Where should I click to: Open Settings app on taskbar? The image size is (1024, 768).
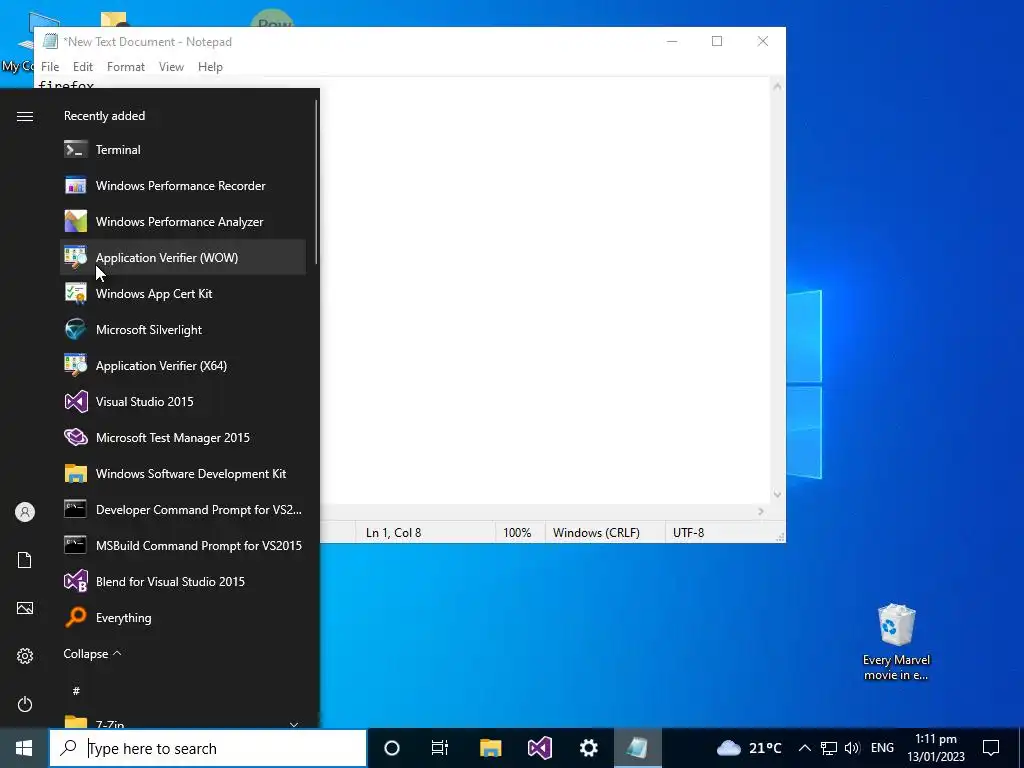point(588,748)
